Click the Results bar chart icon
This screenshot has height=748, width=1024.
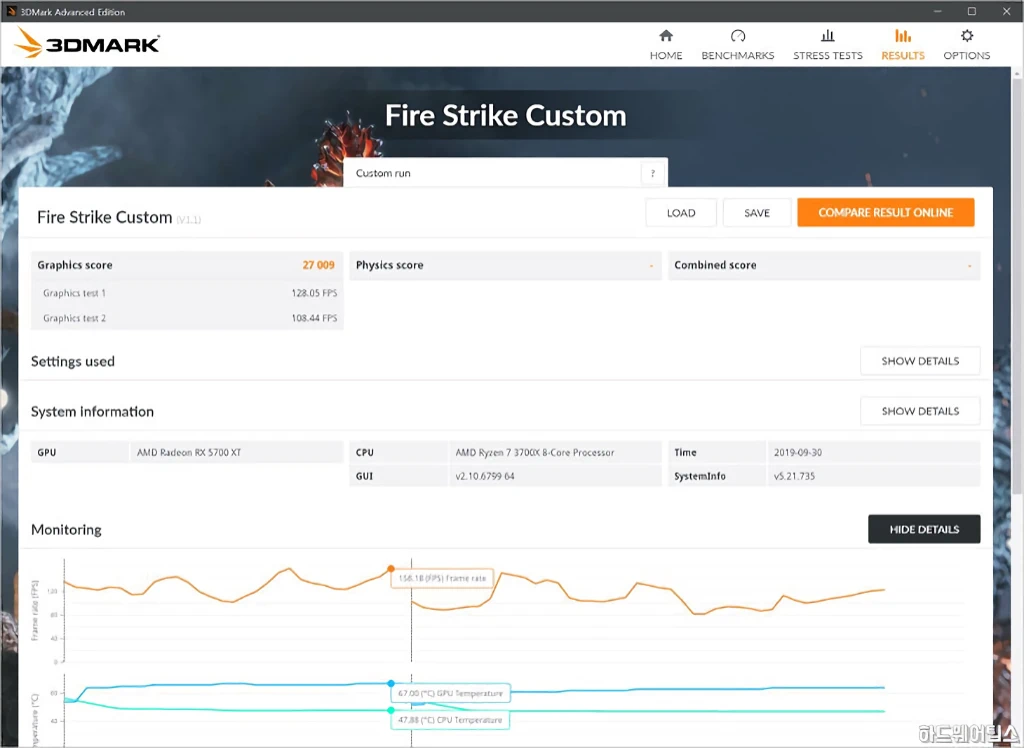pos(903,35)
